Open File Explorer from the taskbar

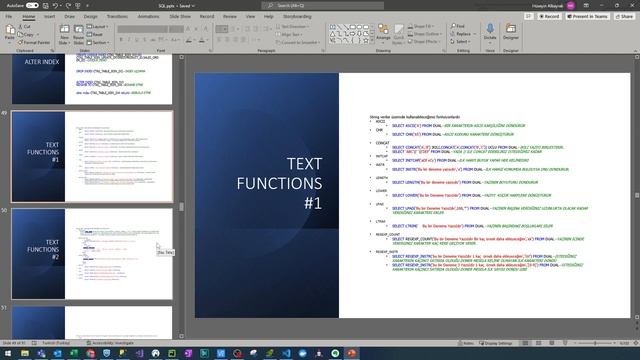tap(25, 353)
